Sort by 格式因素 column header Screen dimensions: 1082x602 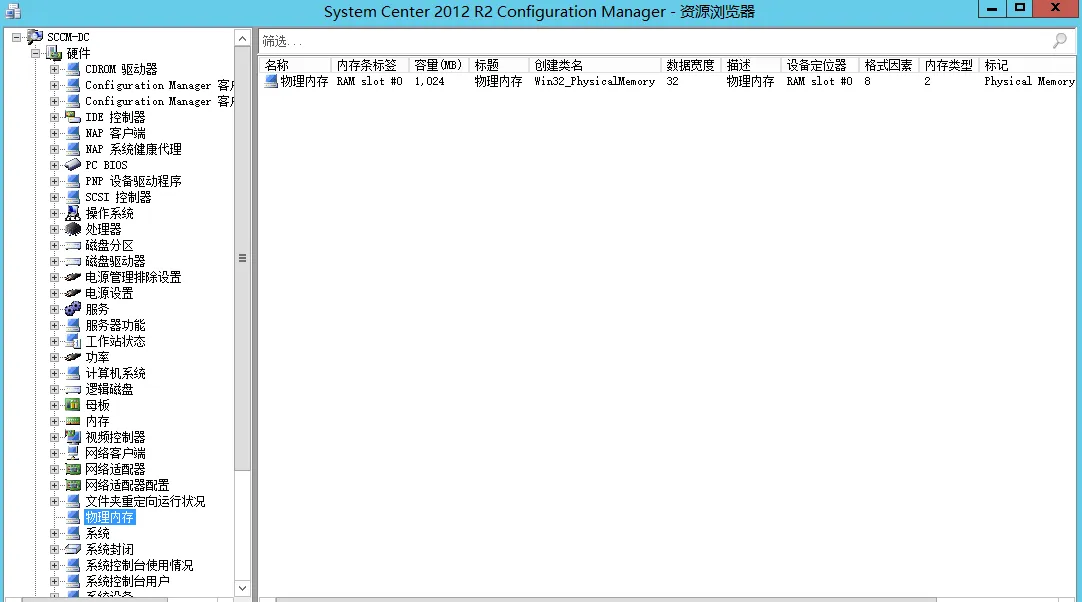(889, 65)
